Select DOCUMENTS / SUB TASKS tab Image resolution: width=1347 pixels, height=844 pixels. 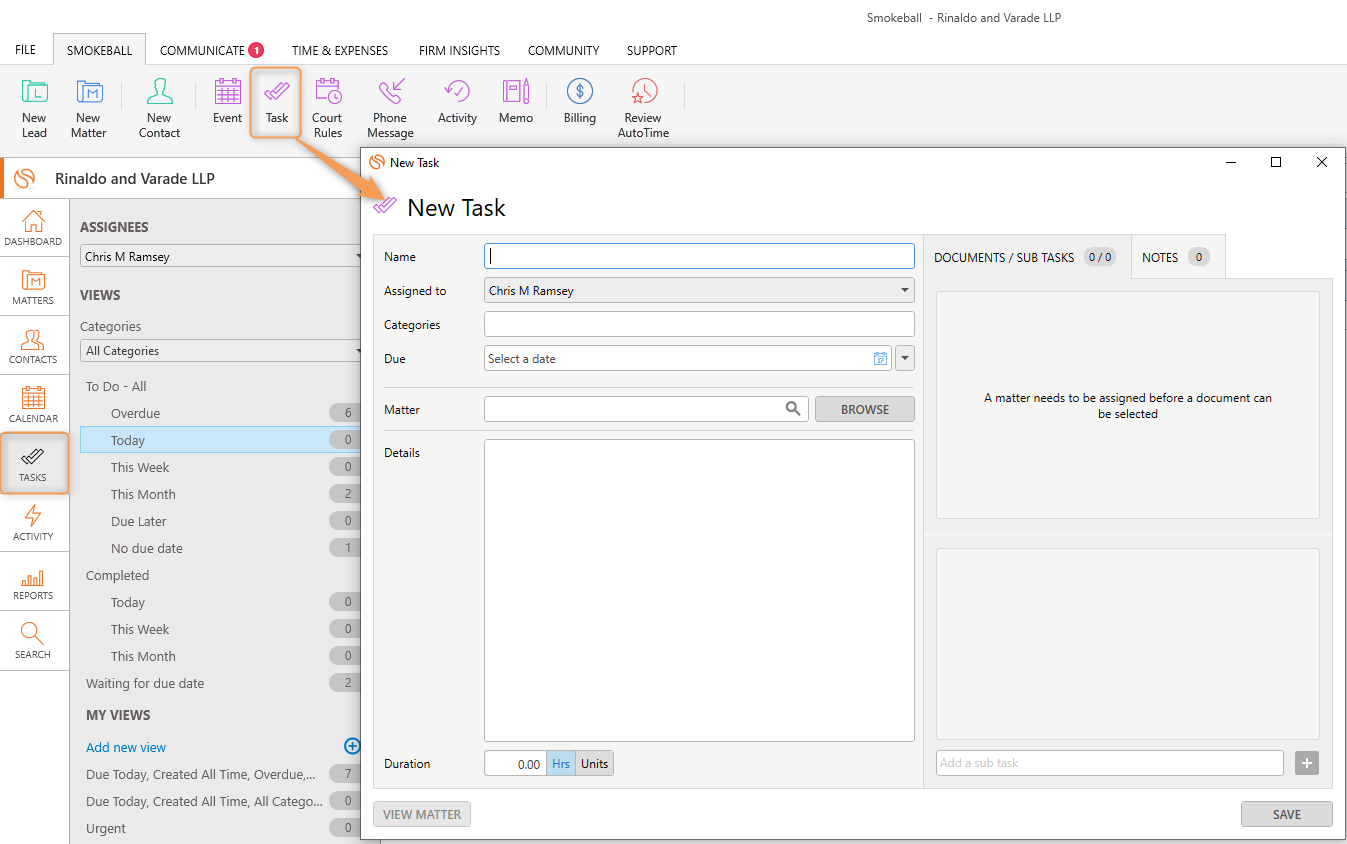tap(1026, 257)
